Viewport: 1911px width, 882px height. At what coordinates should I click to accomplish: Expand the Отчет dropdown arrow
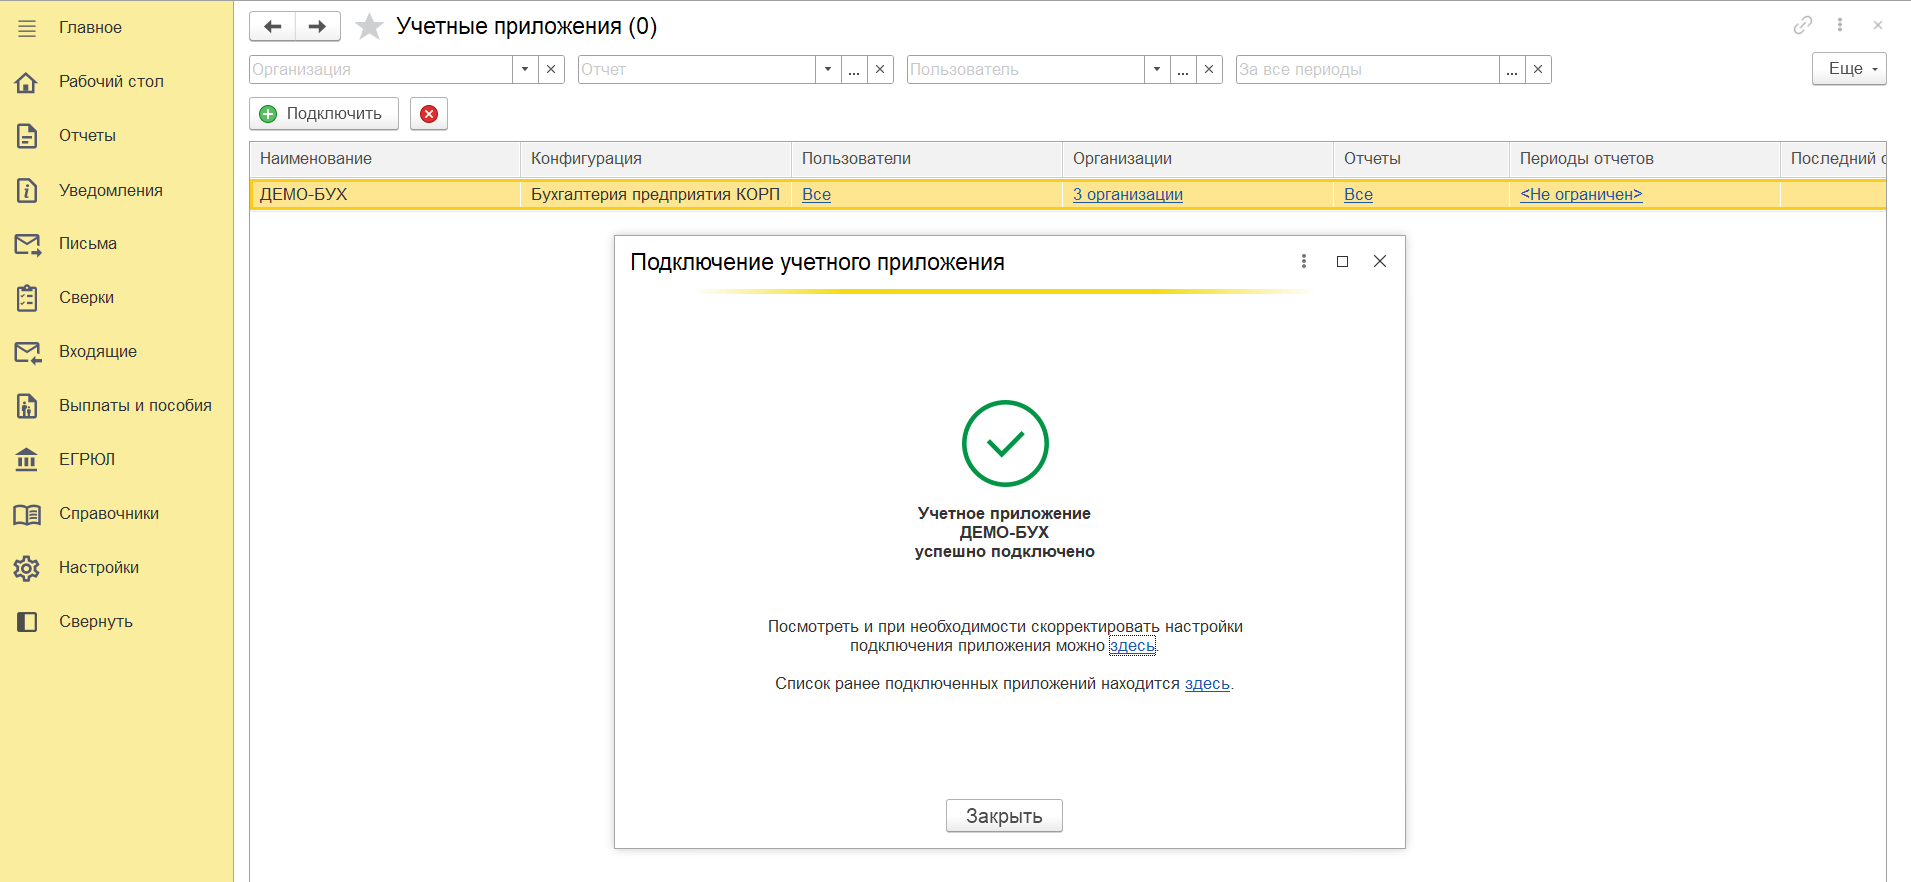point(828,70)
